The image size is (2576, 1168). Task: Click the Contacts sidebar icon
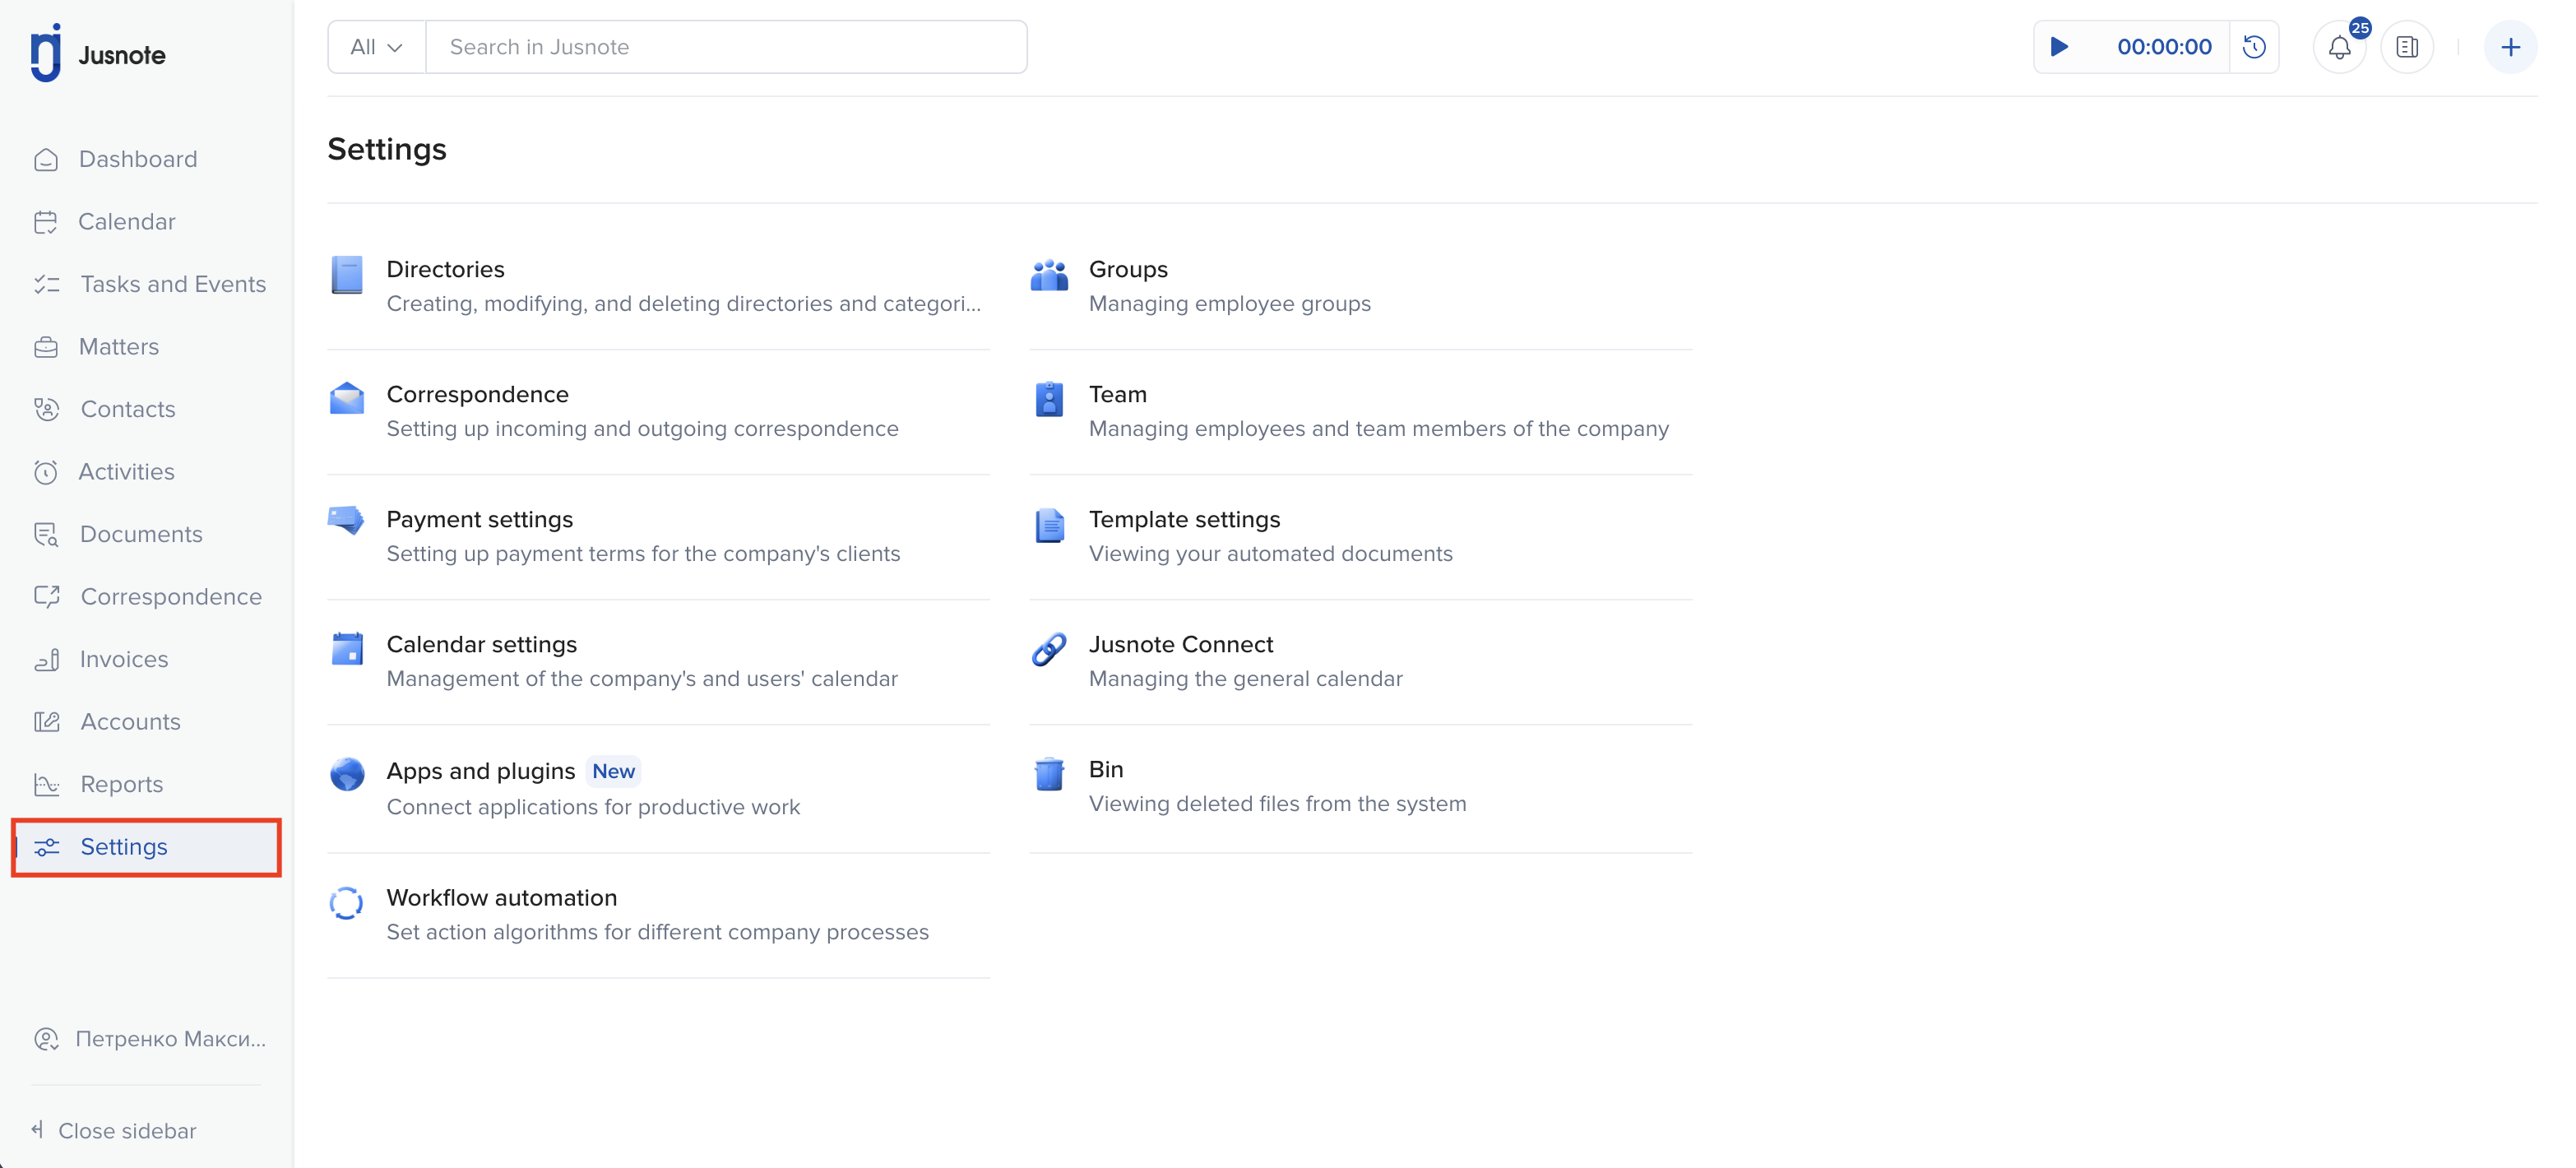(x=46, y=410)
